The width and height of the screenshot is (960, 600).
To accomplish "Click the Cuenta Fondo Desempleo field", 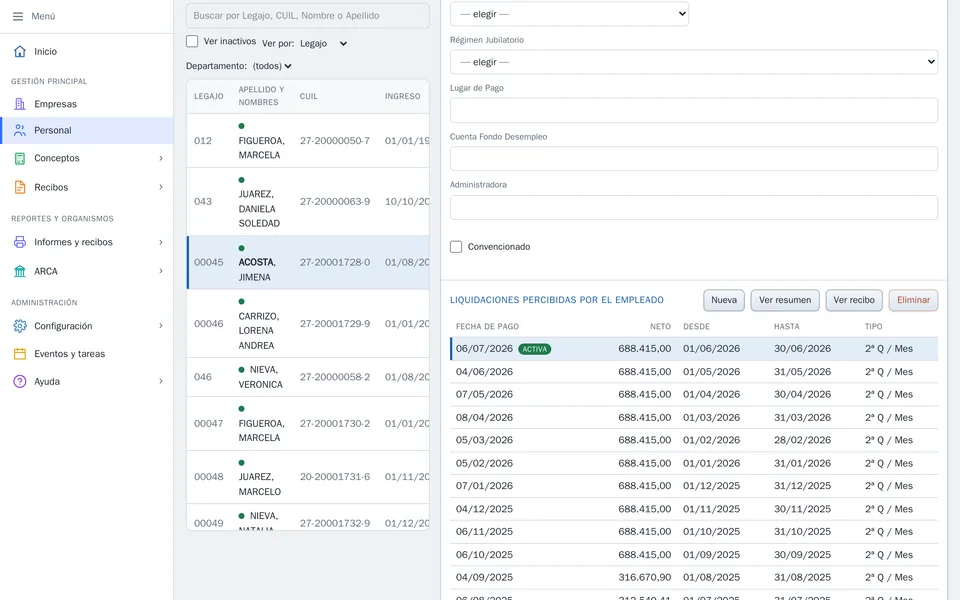I will coord(694,159).
